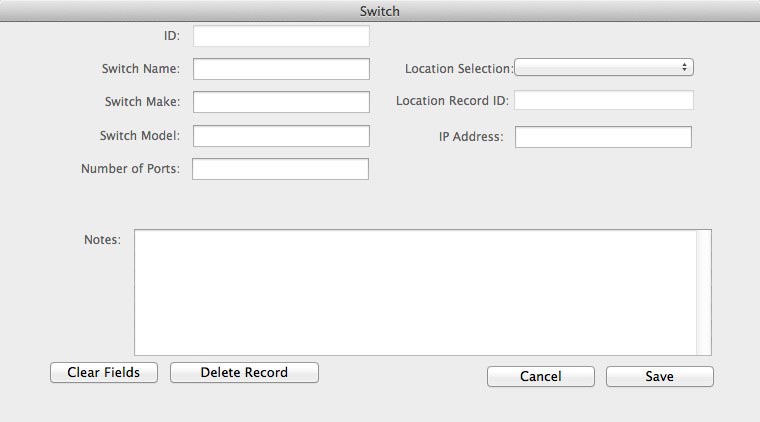Select the Switch Model input box
The image size is (760, 422).
281,136
